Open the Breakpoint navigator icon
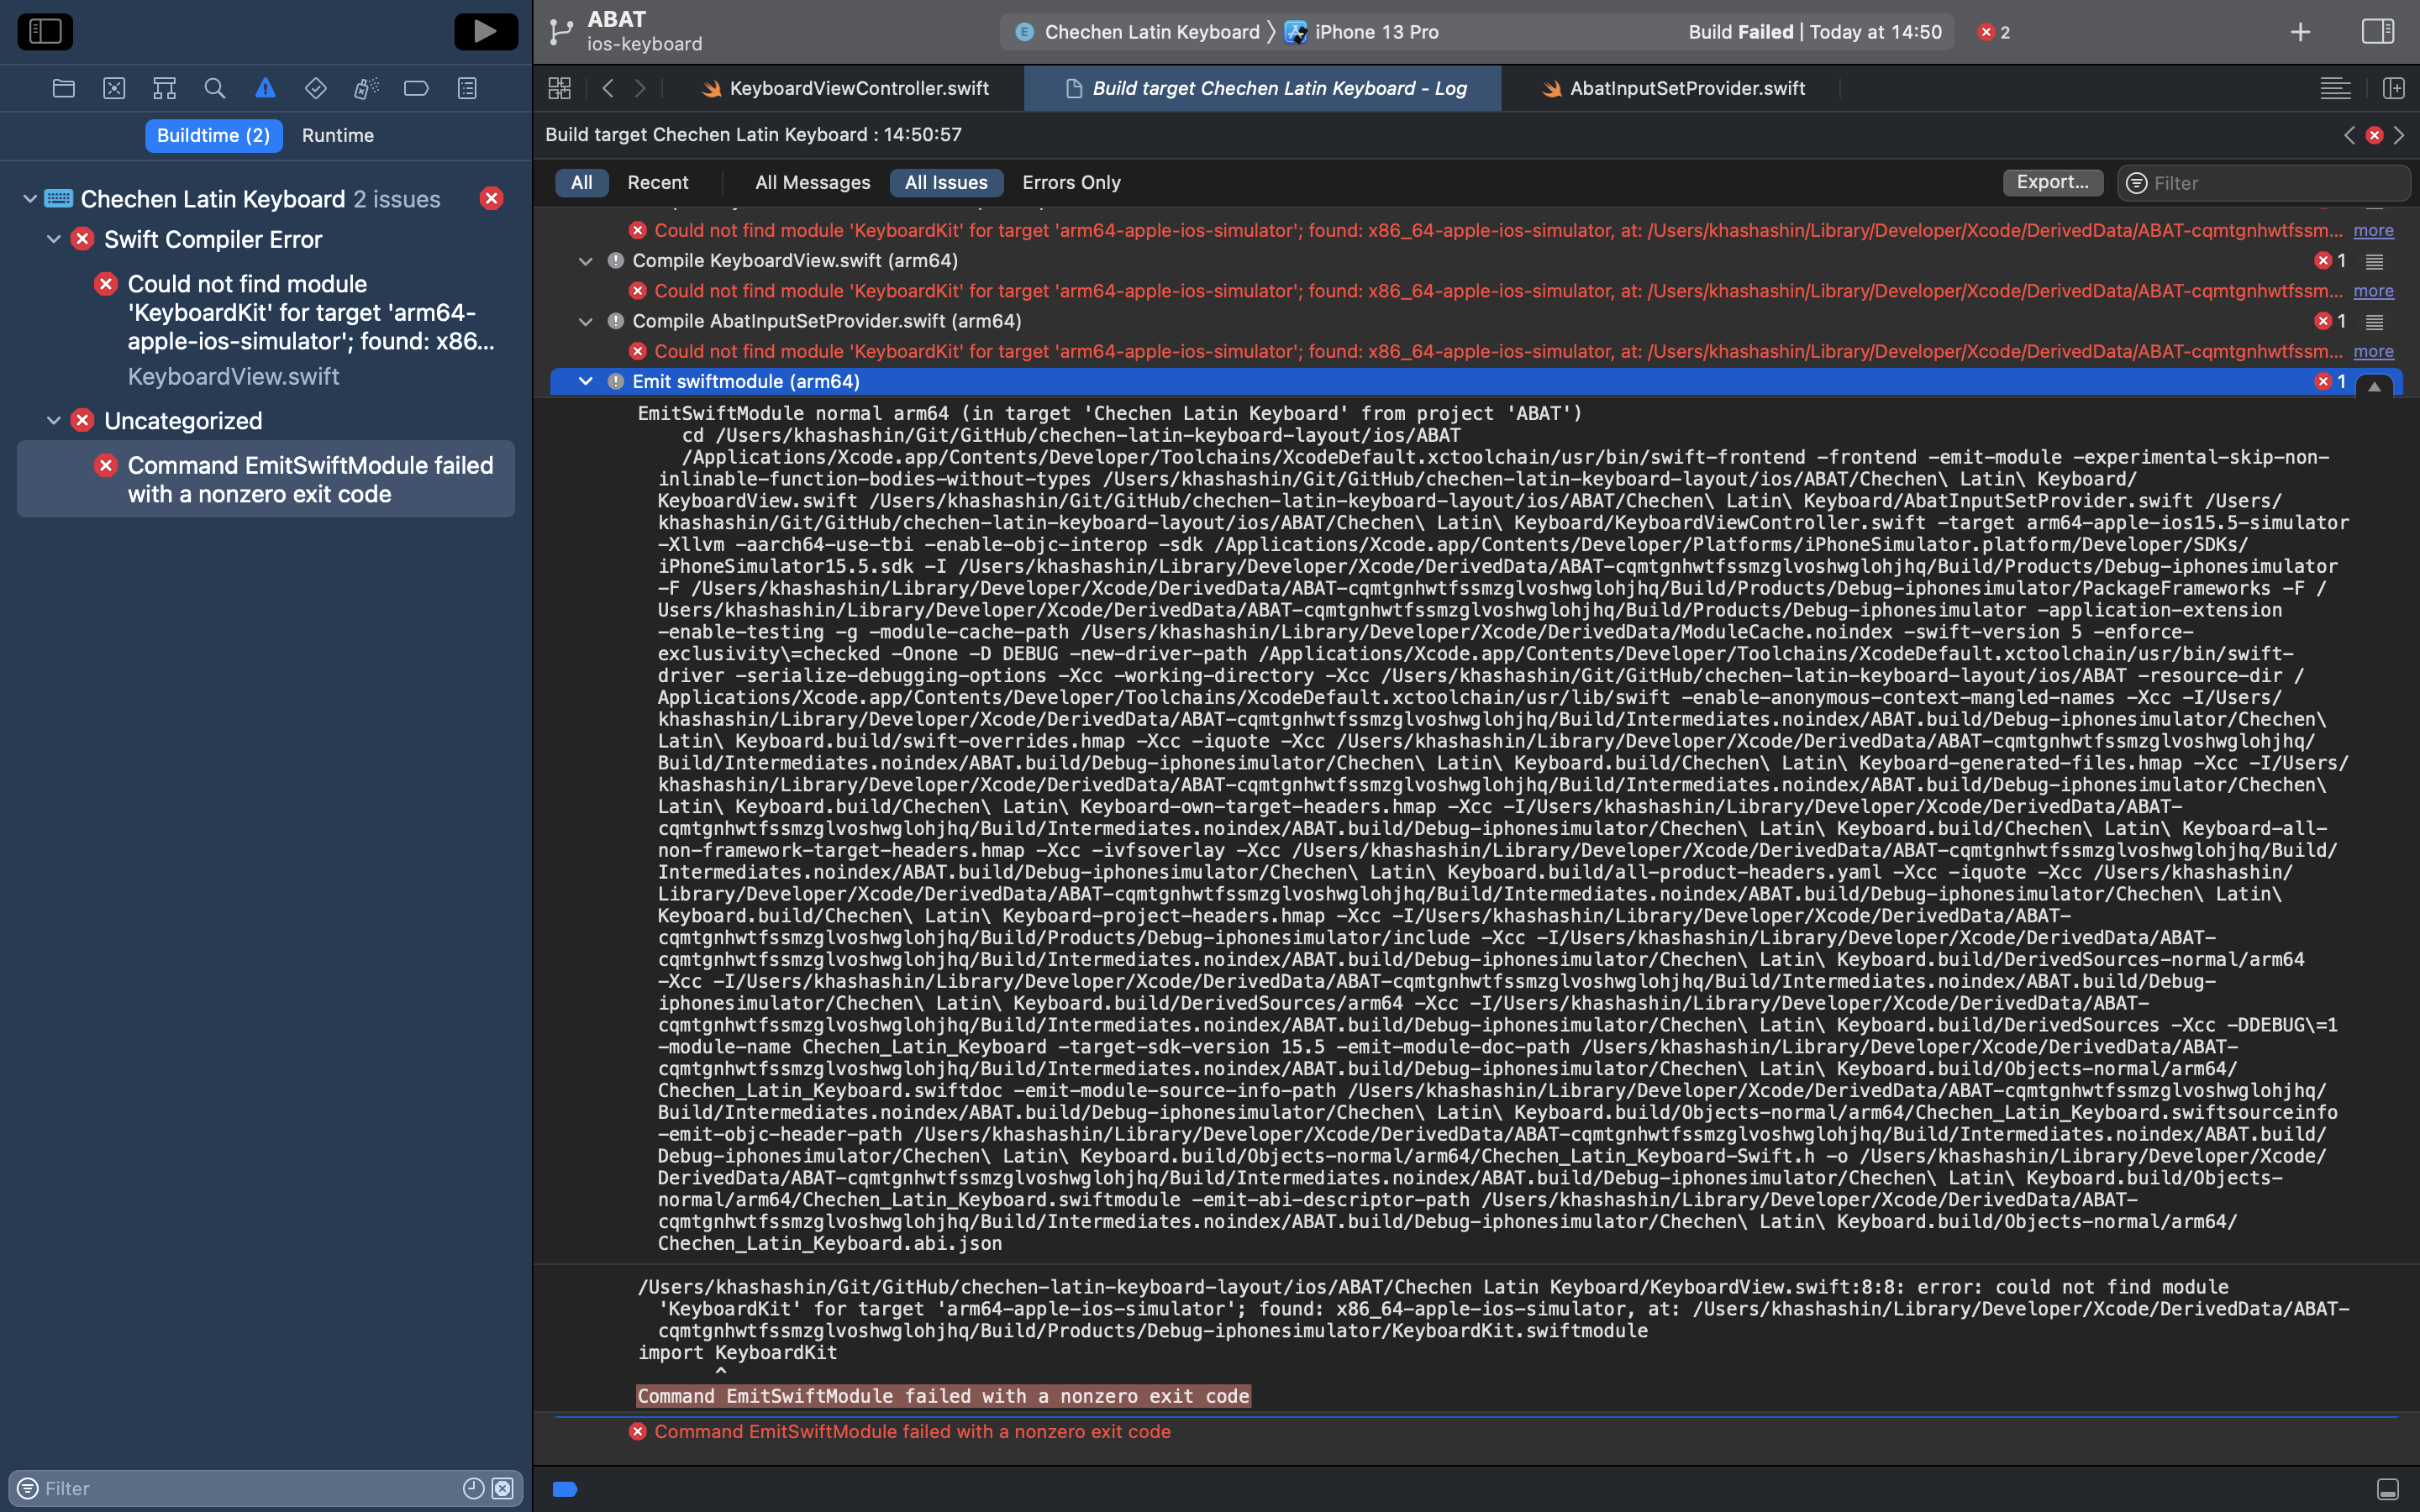Screen dimensions: 2420x1512 [x=416, y=88]
